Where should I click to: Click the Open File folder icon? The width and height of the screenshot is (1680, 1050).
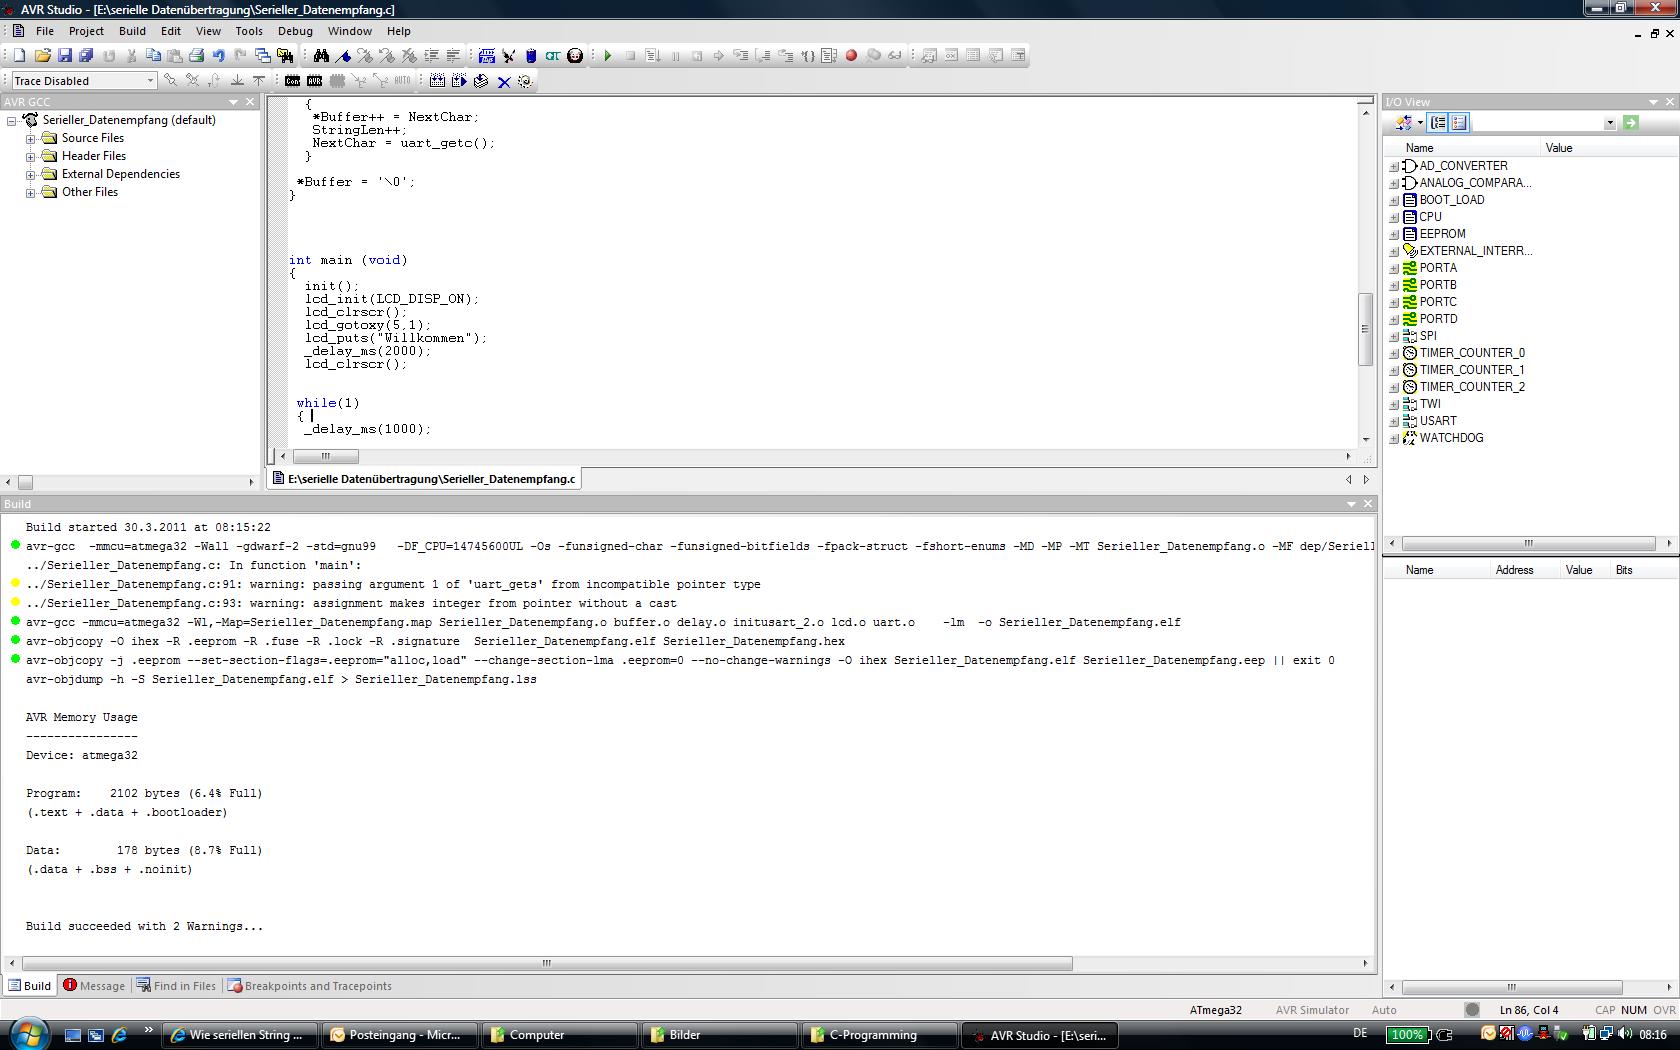(x=43, y=56)
